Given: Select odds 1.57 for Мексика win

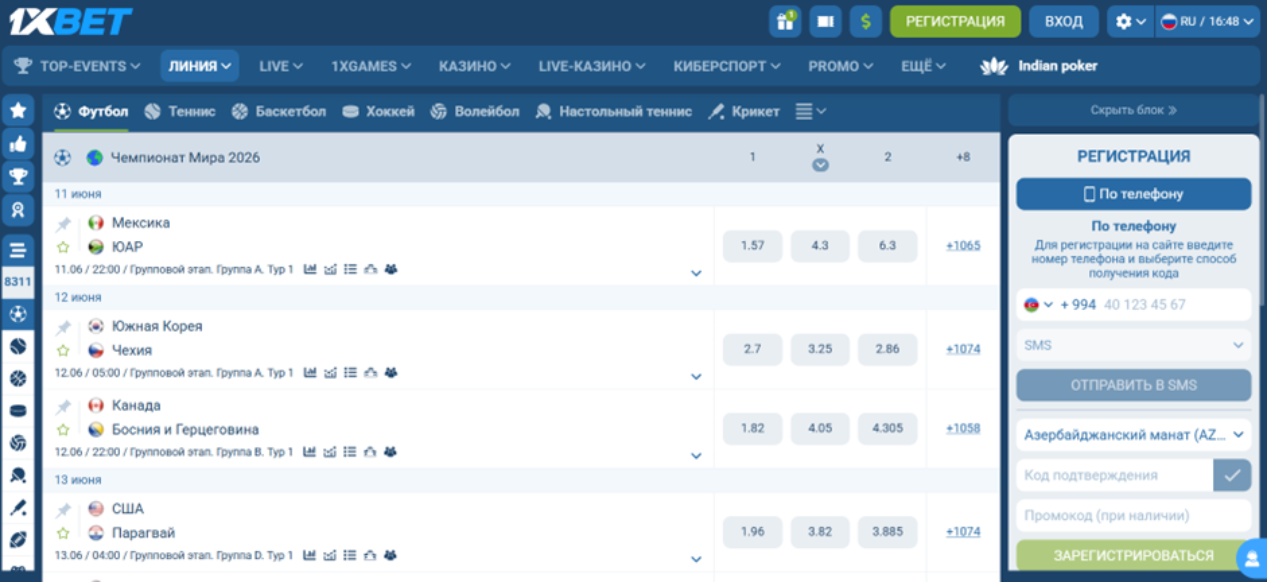Looking at the screenshot, I should pyautogui.click(x=752, y=245).
